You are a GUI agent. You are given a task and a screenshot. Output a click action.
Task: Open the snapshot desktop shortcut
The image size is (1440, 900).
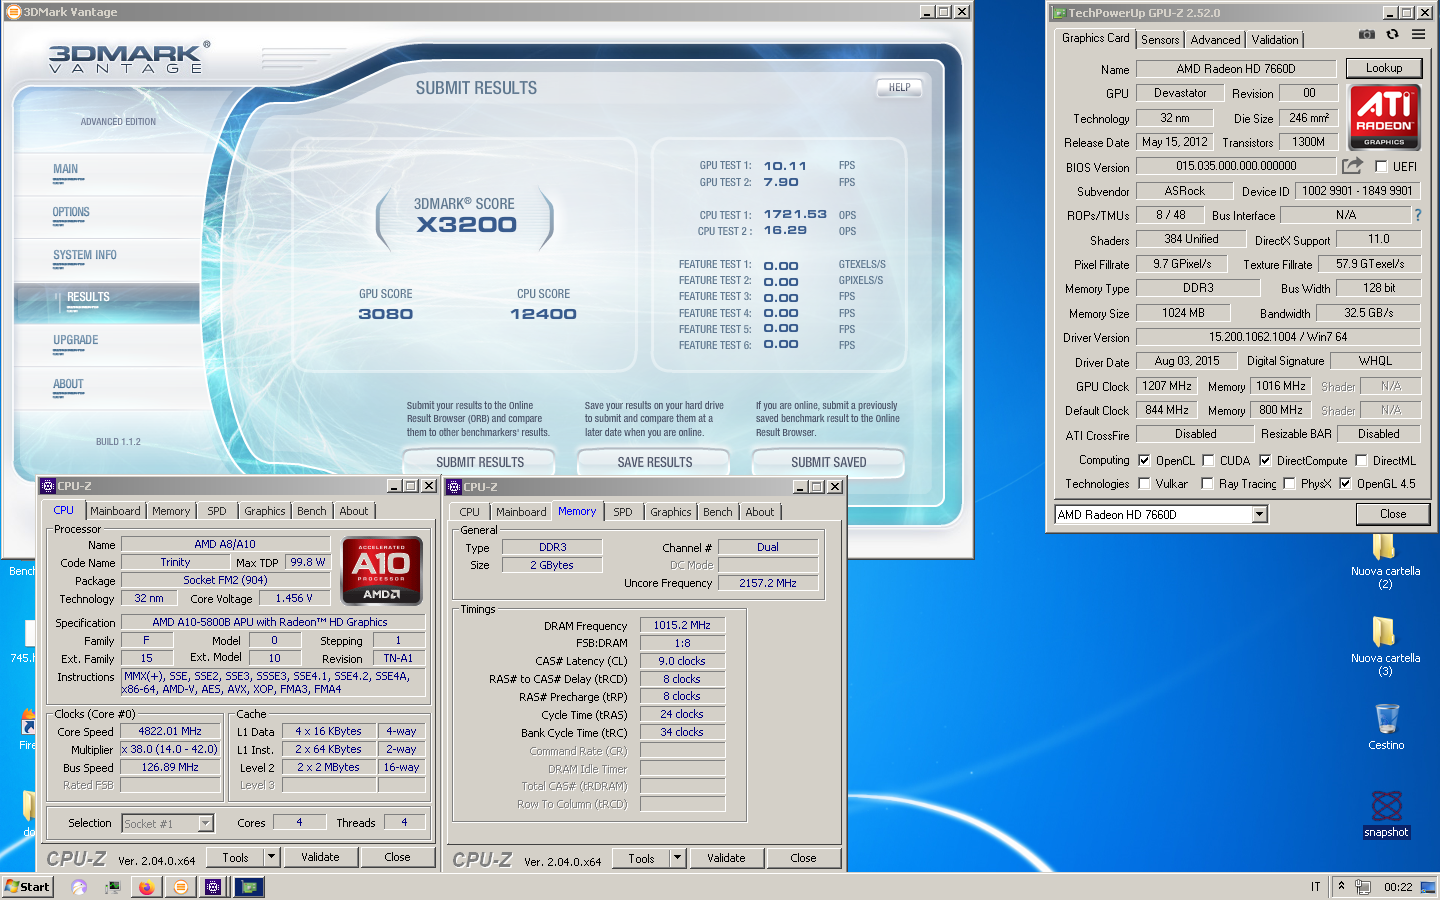[x=1386, y=813]
